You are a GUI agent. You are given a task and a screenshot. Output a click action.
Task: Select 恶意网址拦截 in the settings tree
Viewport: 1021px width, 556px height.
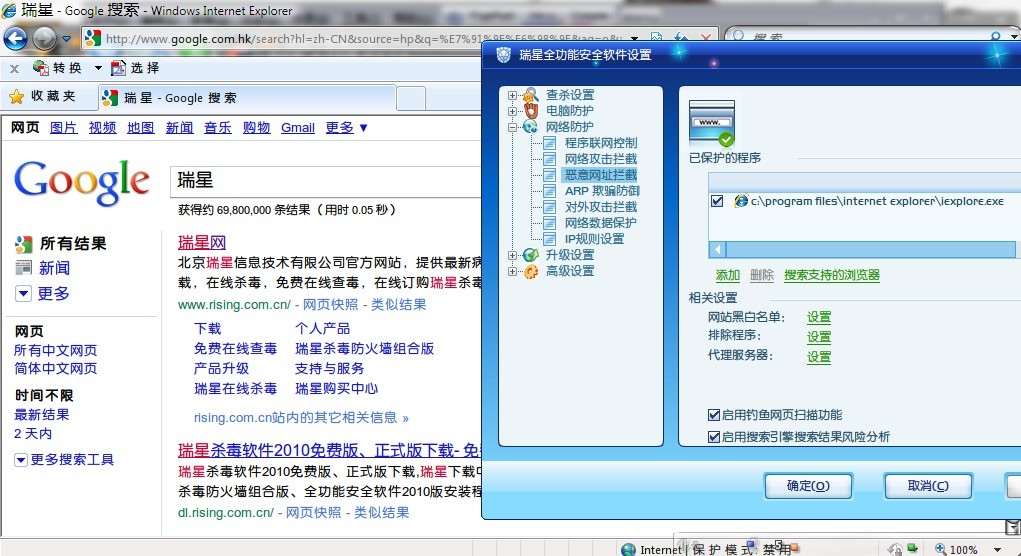[600, 174]
